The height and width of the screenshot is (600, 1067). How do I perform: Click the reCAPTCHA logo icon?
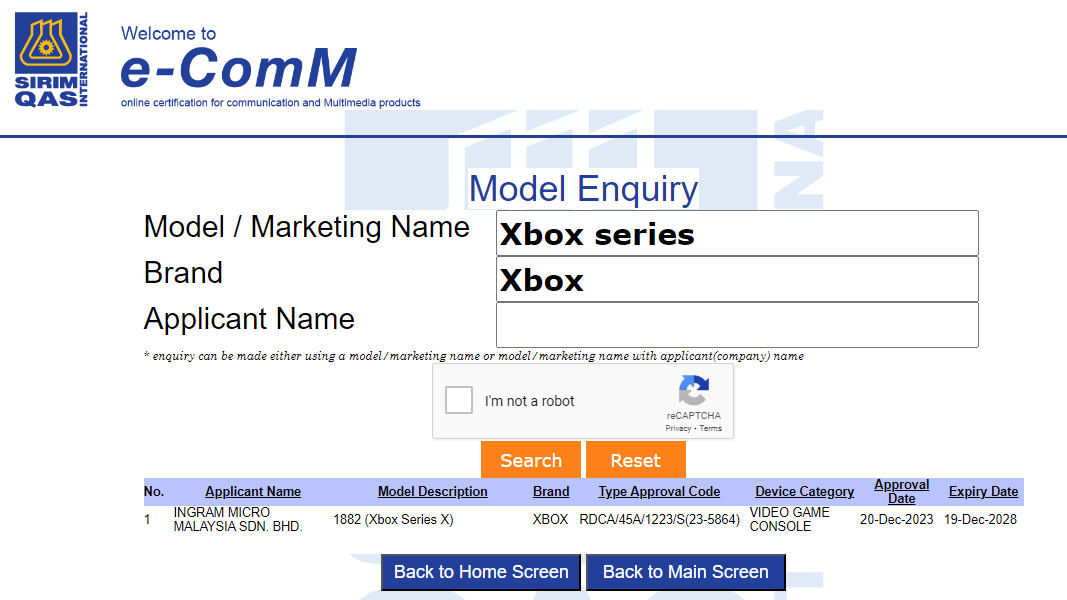click(693, 391)
